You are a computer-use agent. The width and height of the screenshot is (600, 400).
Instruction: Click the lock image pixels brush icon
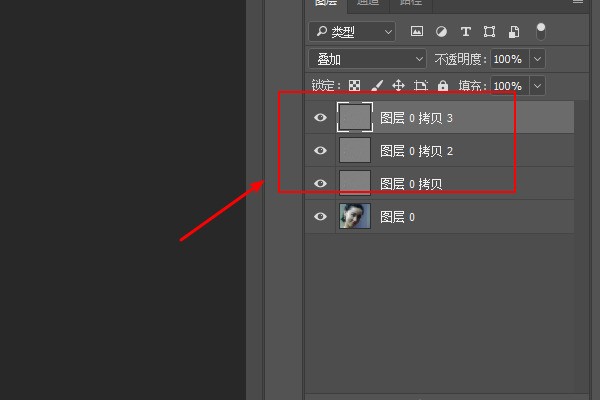click(377, 86)
